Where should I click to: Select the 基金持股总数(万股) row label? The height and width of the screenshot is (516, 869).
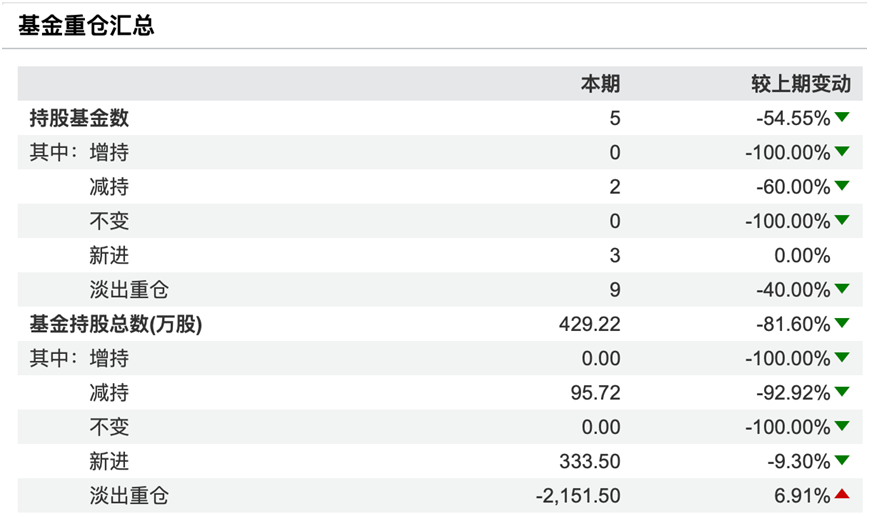point(116,324)
